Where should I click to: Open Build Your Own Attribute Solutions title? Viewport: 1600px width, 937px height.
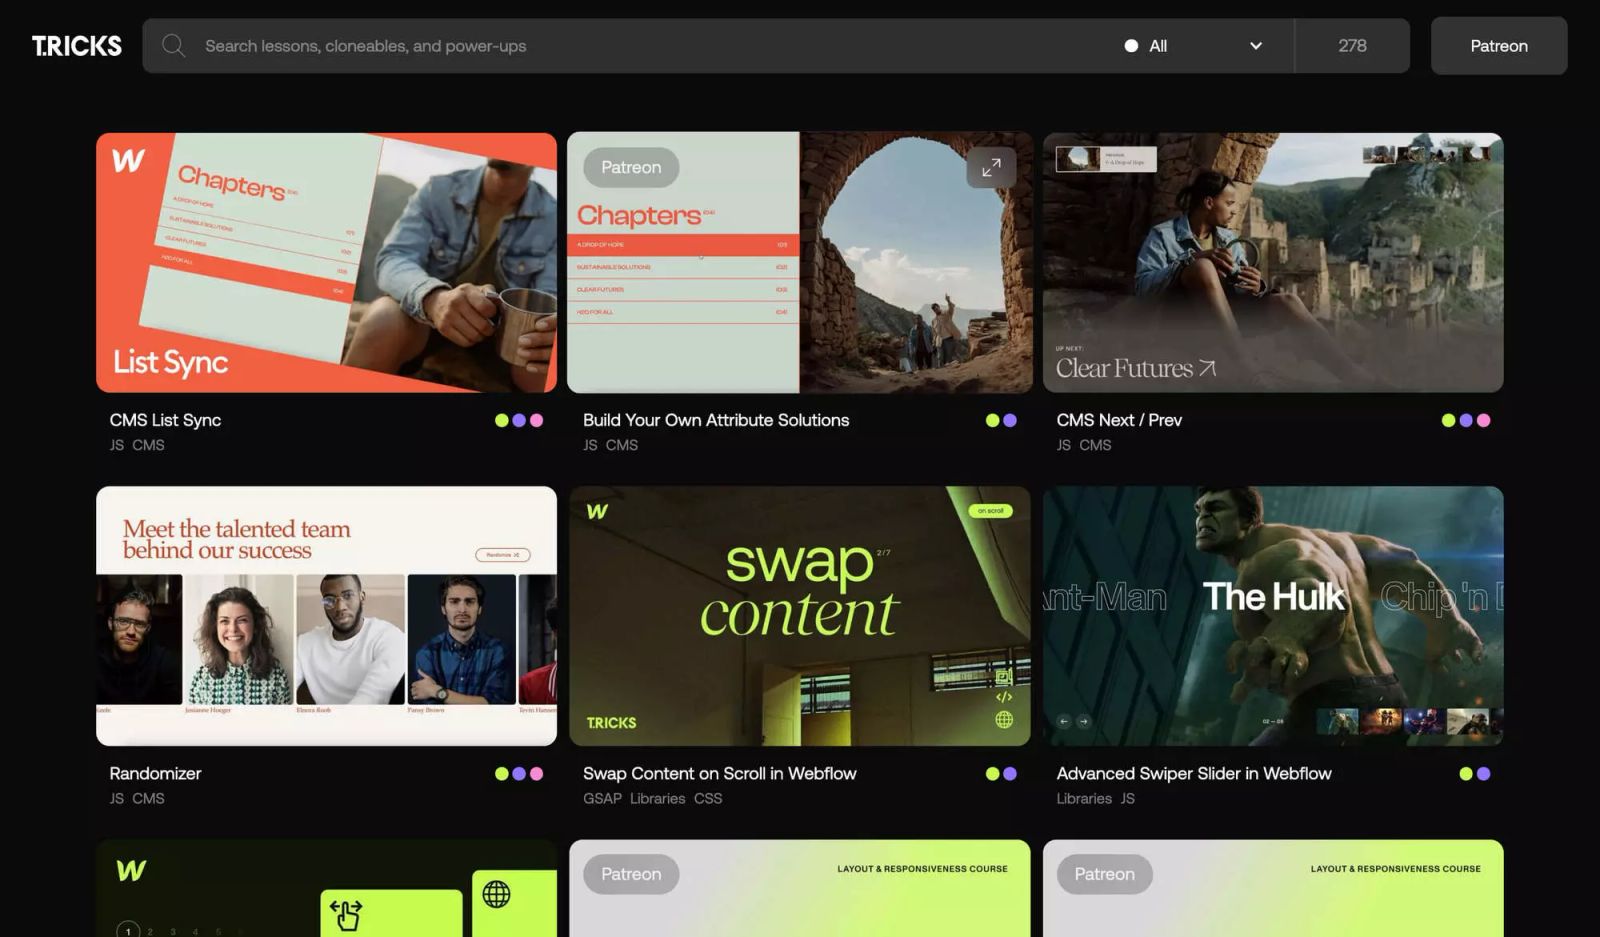[716, 420]
